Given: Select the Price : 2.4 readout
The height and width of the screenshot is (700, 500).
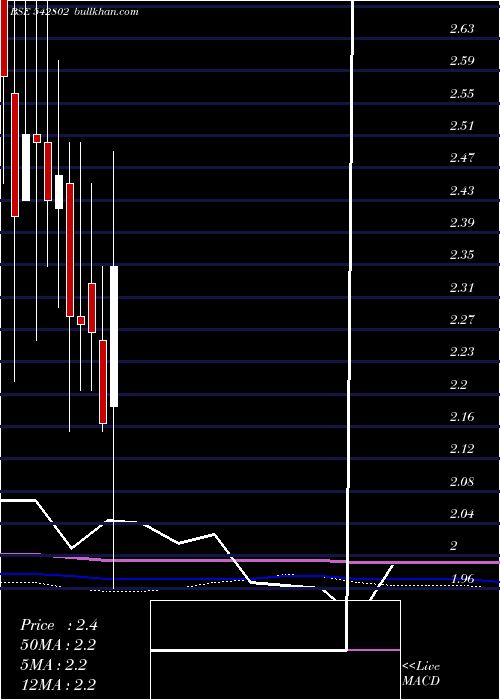Looking at the screenshot, I should click(x=59, y=625).
